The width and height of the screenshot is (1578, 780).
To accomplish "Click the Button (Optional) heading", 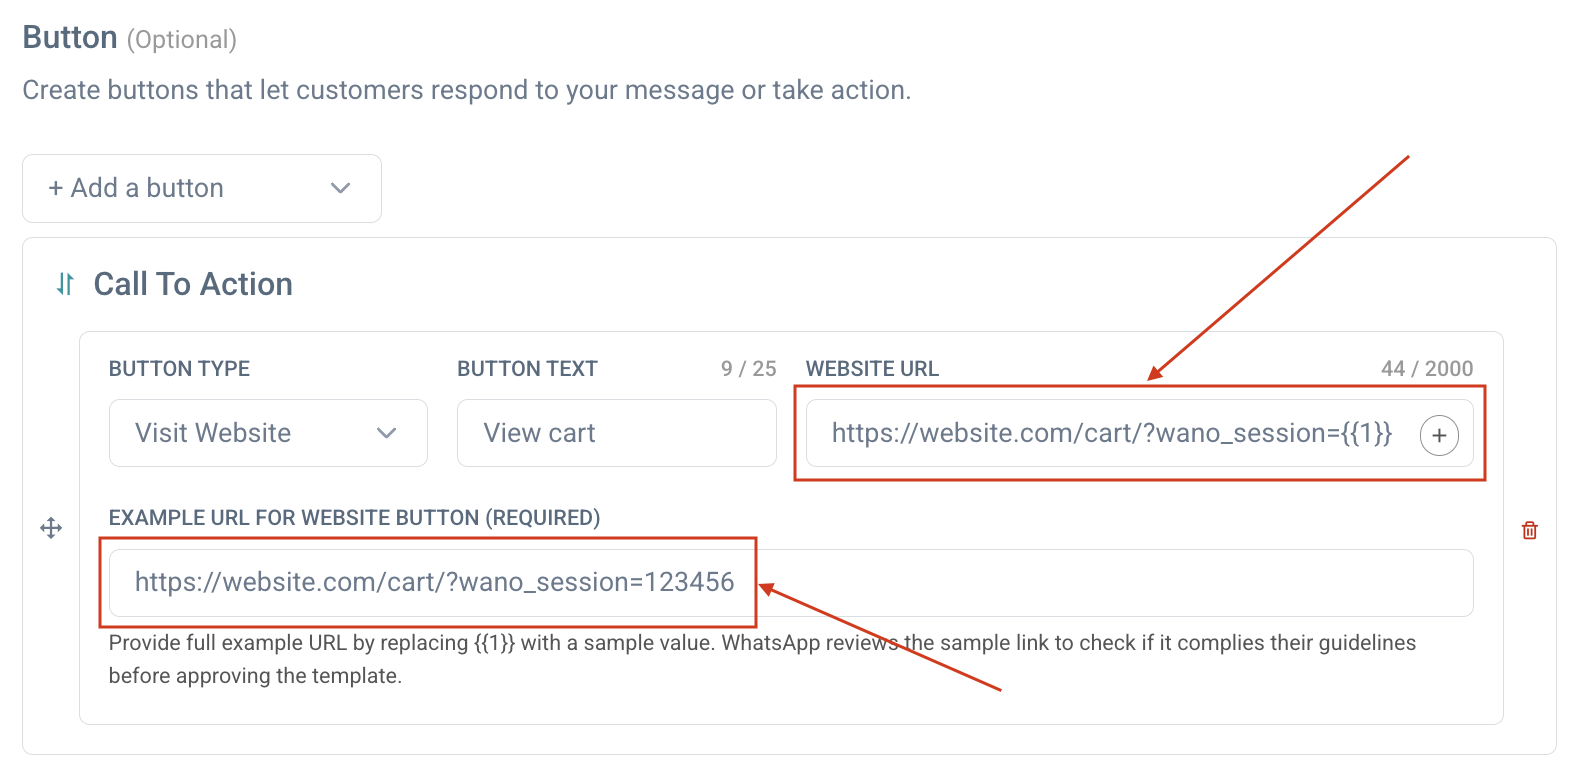I will point(129,38).
